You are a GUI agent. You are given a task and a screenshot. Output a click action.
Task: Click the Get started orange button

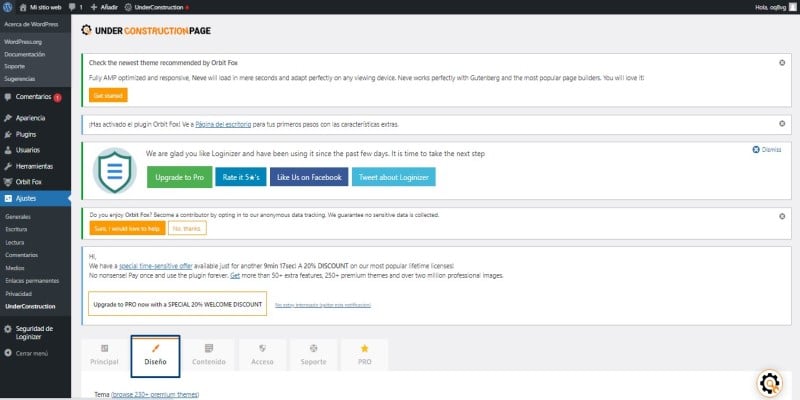108,95
